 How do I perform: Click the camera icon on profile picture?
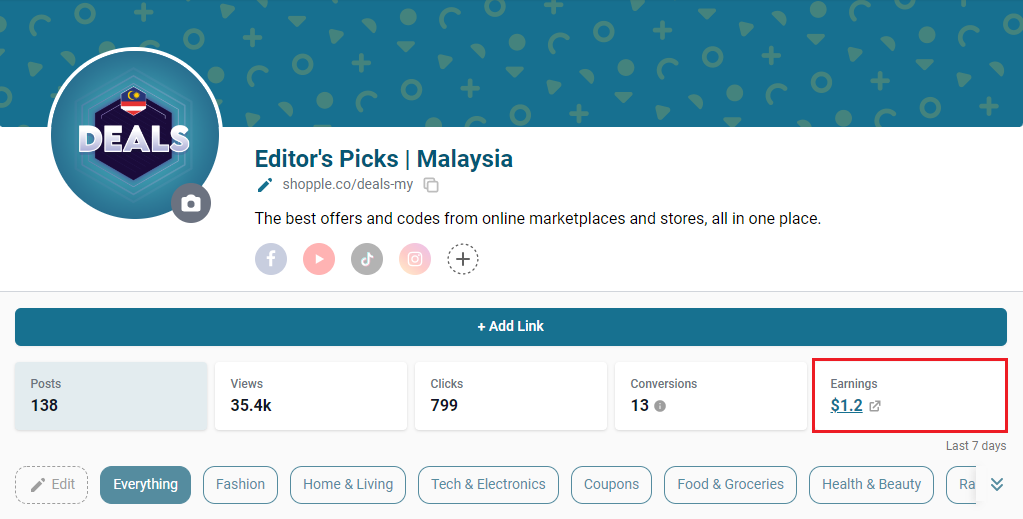[x=191, y=203]
